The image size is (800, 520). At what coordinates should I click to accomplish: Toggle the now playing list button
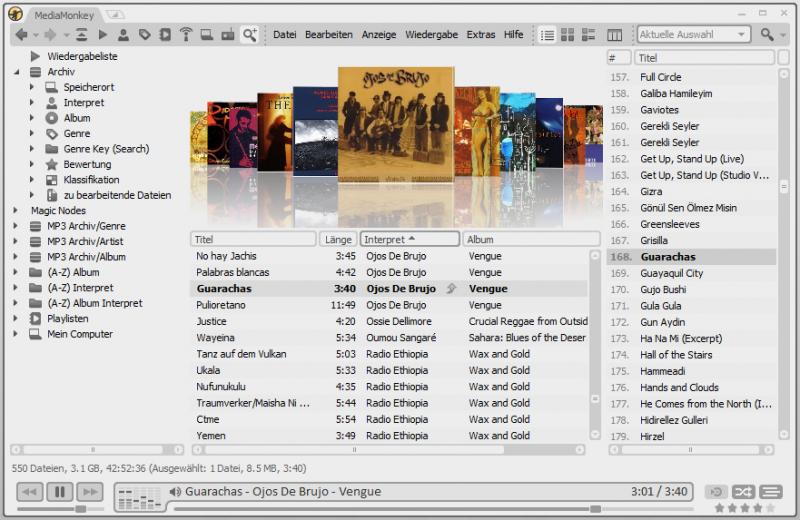770,491
